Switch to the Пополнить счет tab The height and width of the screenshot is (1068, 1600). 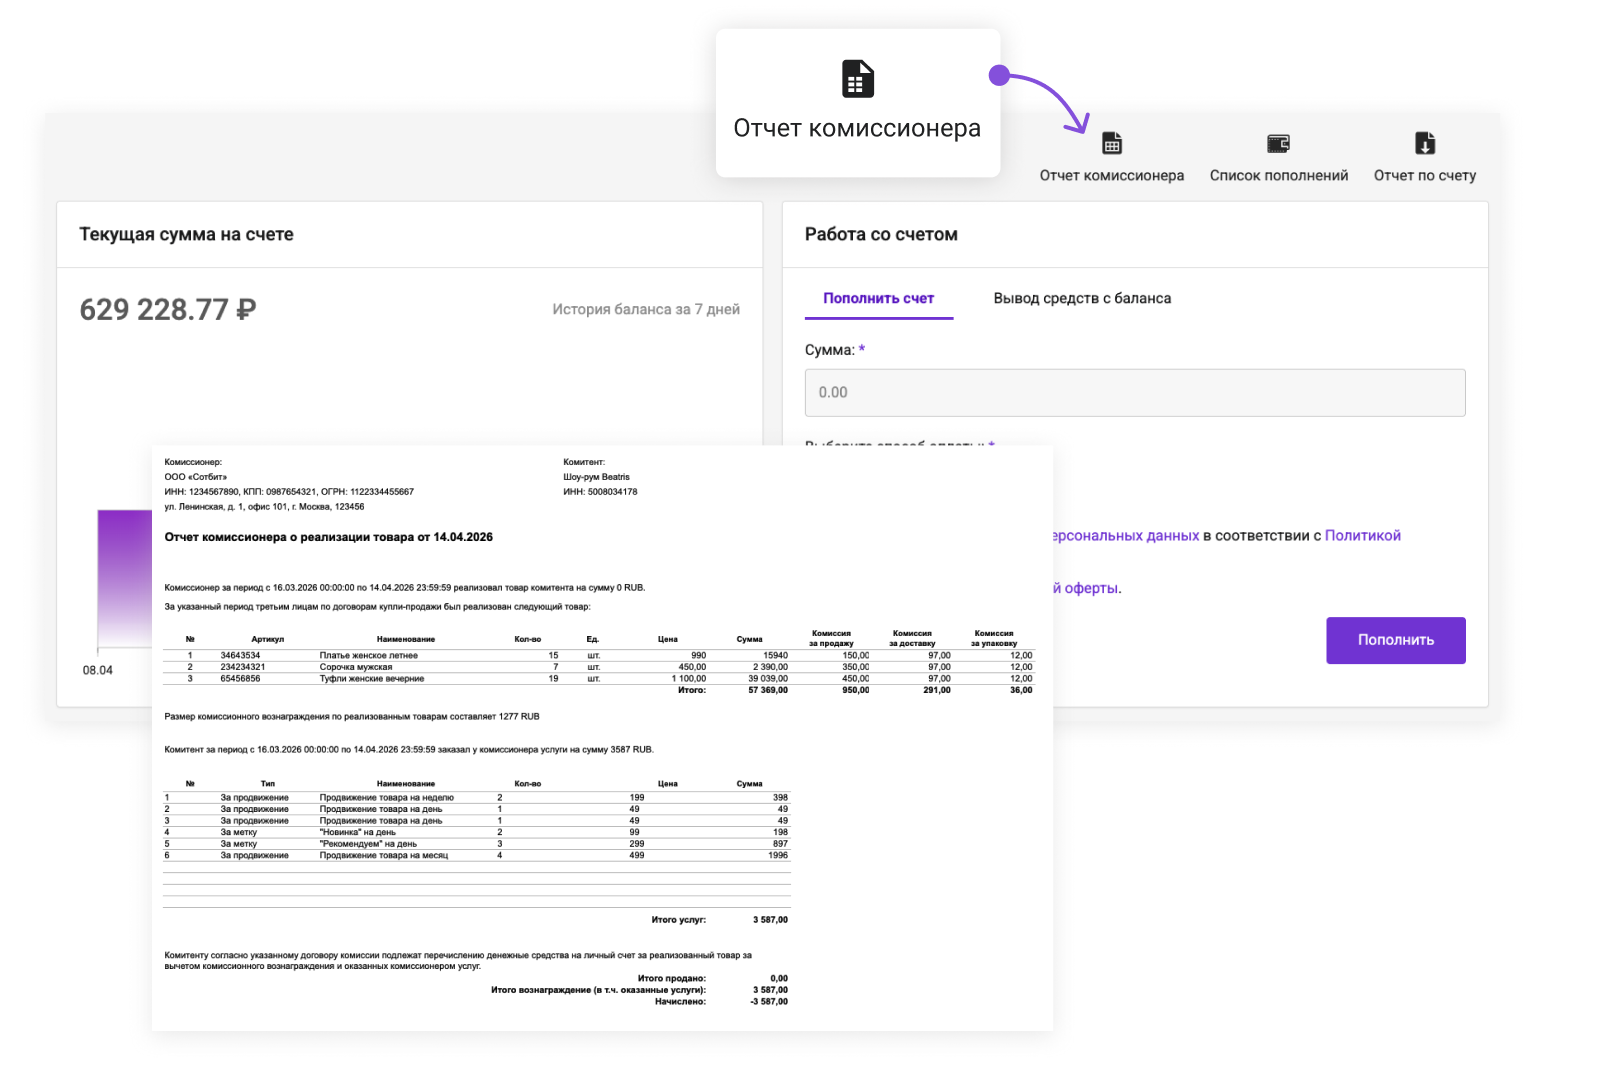coord(878,298)
